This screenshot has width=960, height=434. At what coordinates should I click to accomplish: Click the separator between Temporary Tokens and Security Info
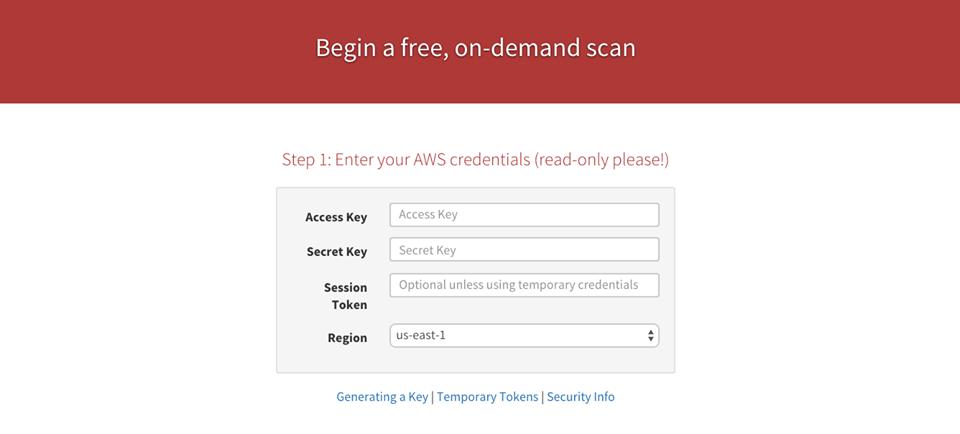(x=542, y=397)
